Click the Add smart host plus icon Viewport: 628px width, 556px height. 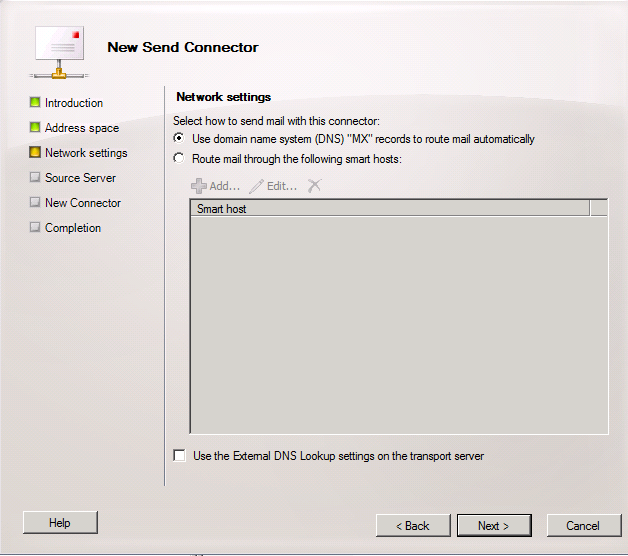[199, 186]
